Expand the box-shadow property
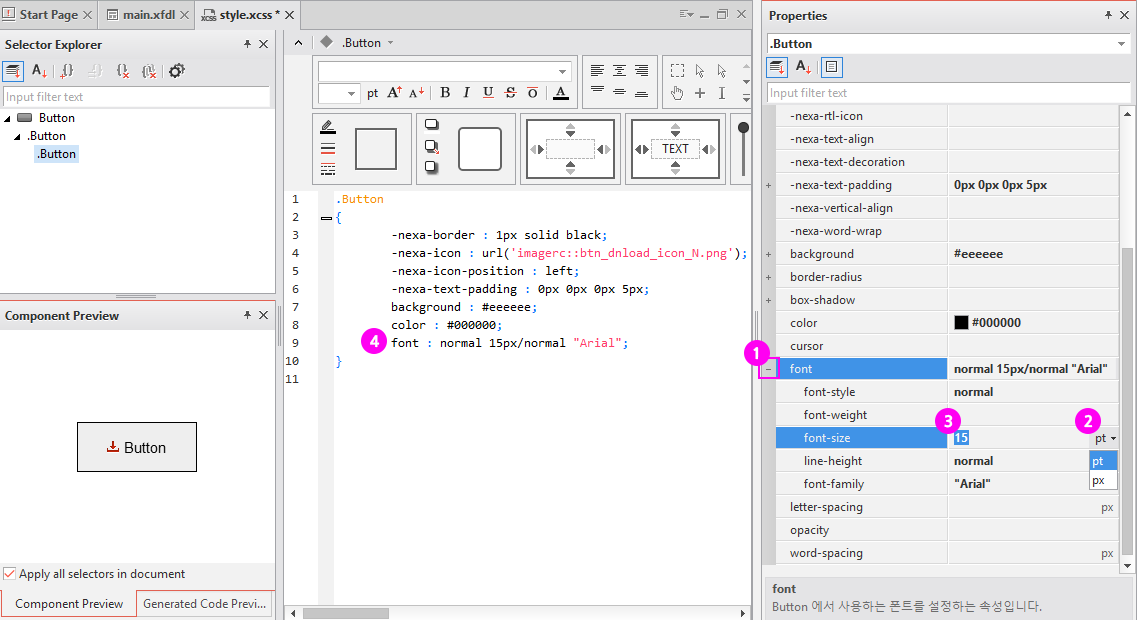The height and width of the screenshot is (620, 1137). click(x=769, y=300)
